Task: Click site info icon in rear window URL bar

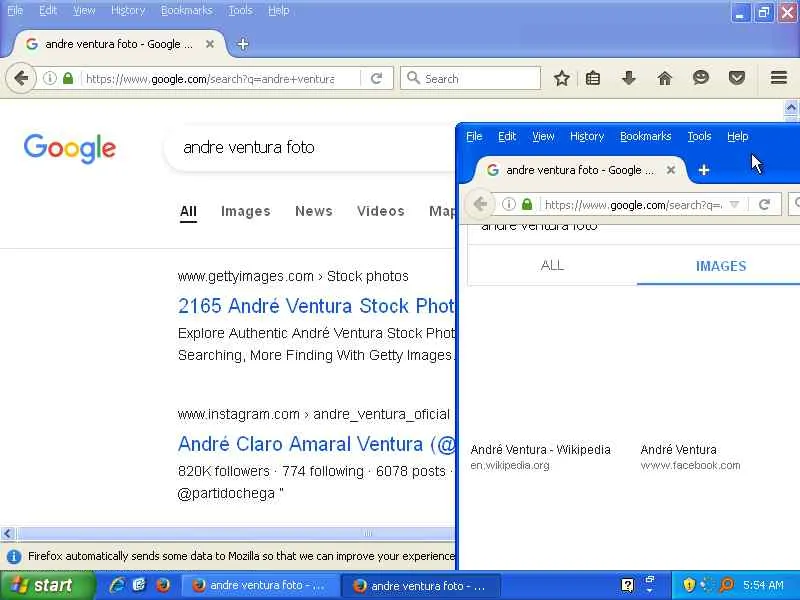Action: tap(49, 79)
